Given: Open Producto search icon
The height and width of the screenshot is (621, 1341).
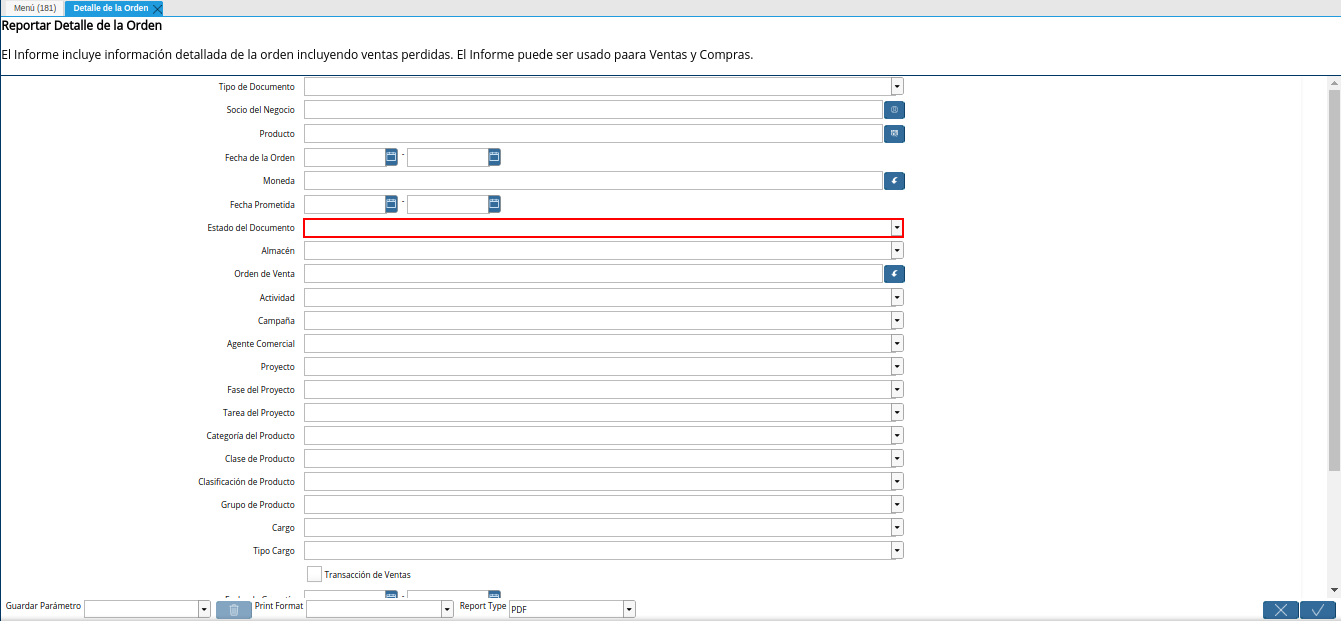Looking at the screenshot, I should tap(894, 133).
